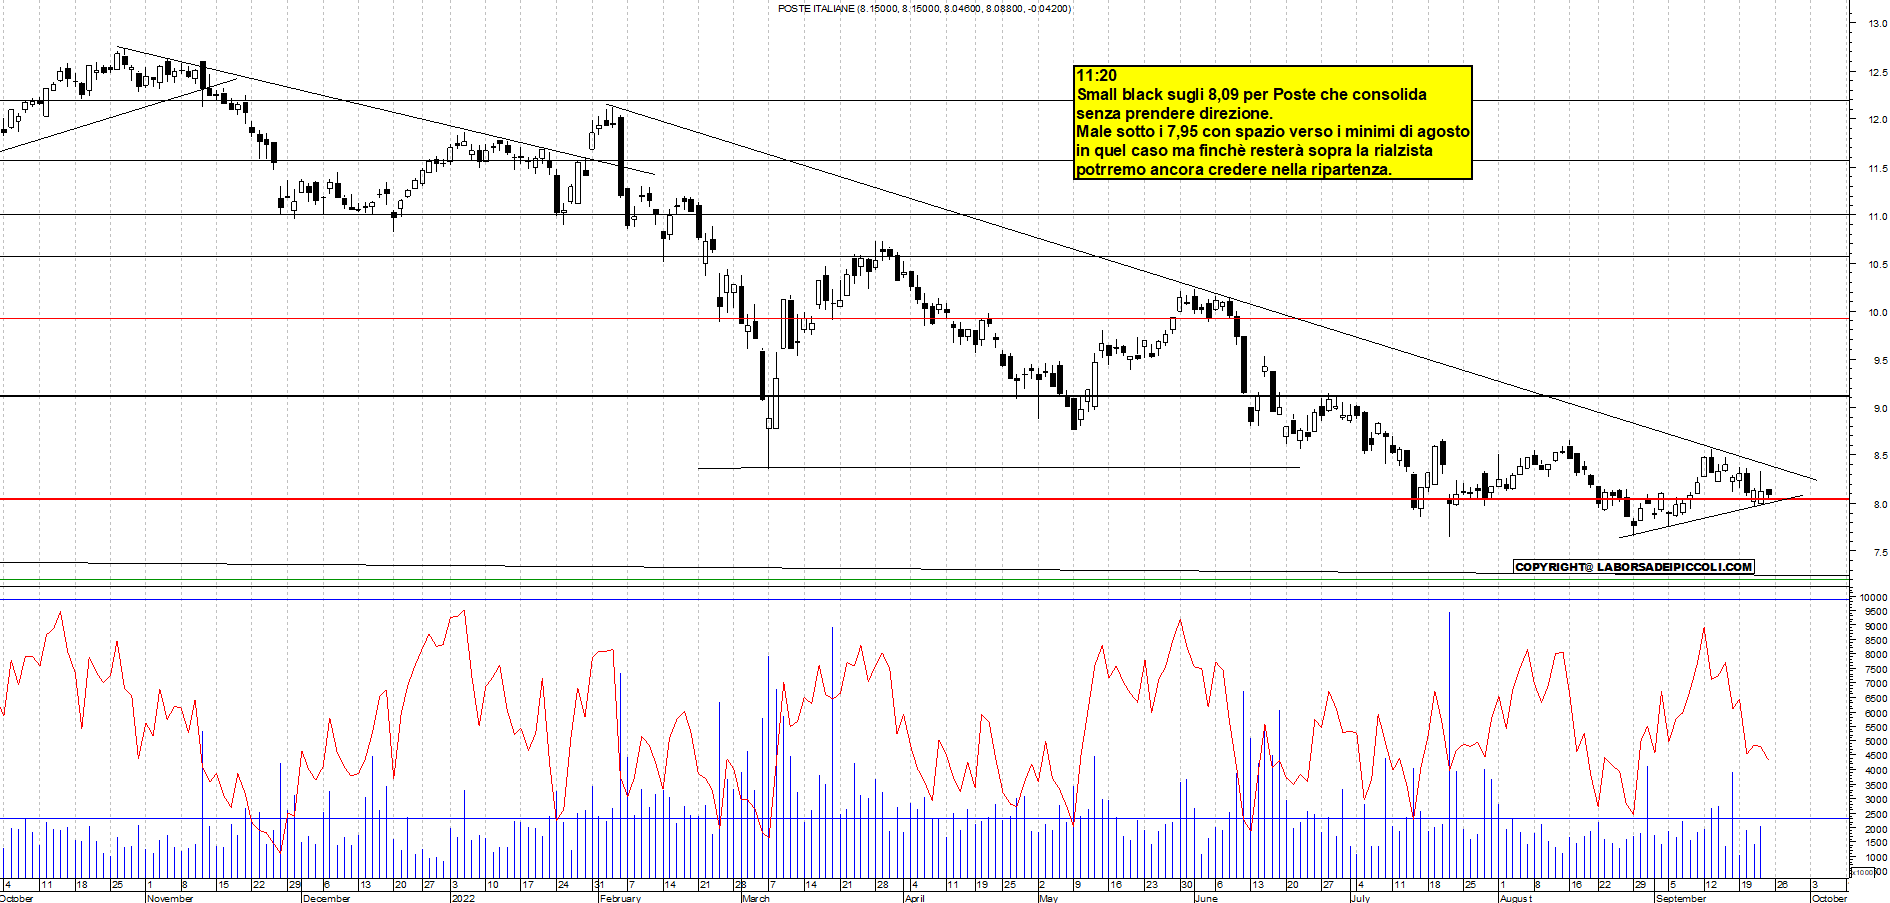The width and height of the screenshot is (1890, 903).
Task: Click the '5000' volume axis label
Action: click(1876, 742)
